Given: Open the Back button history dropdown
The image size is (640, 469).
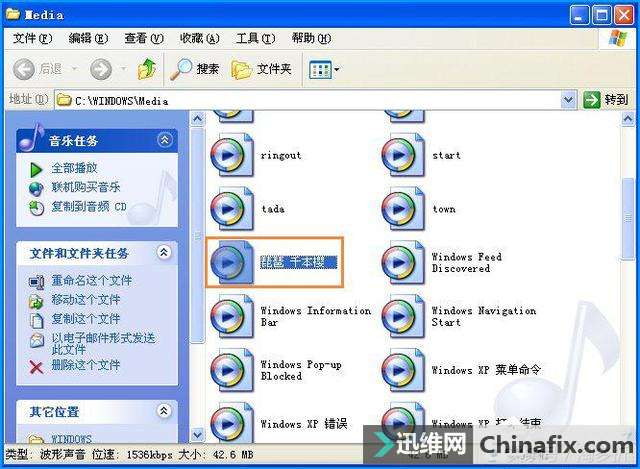Looking at the screenshot, I should click(x=75, y=69).
